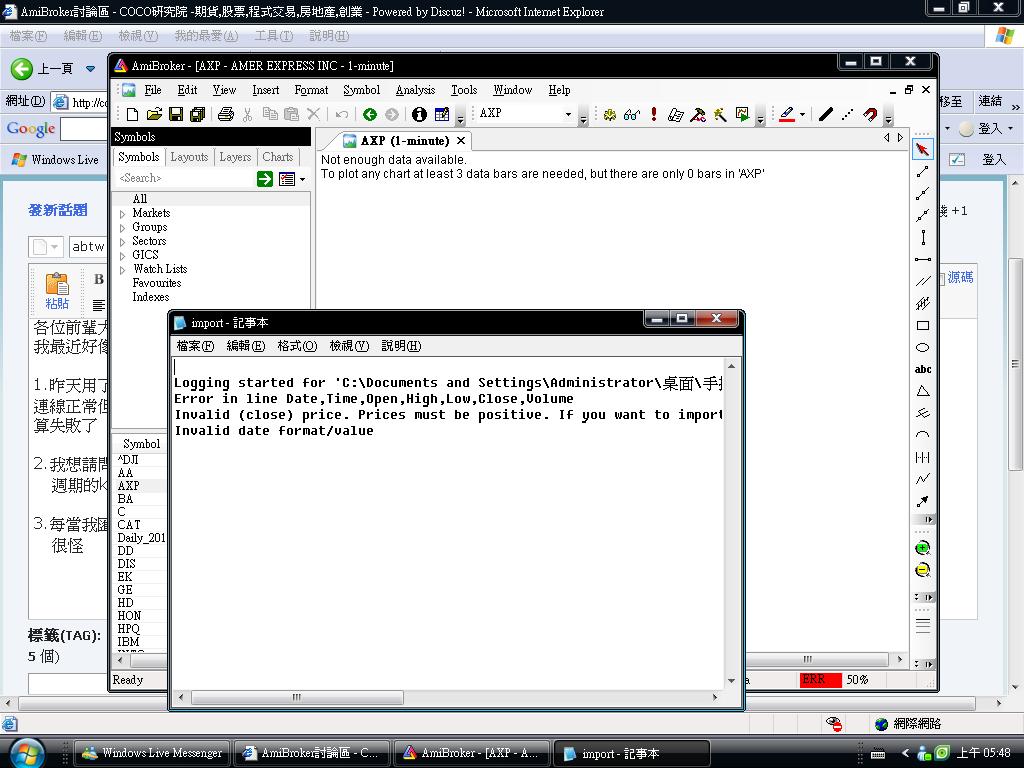This screenshot has height=768, width=1024.
Task: Select the Rectangle drawing tool
Action: [x=923, y=325]
